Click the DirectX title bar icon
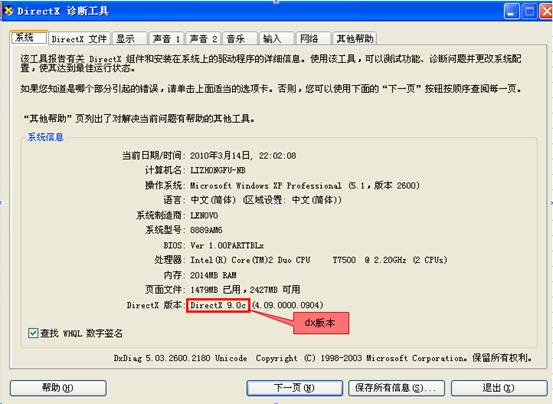The height and width of the screenshot is (404, 553). click(x=8, y=11)
